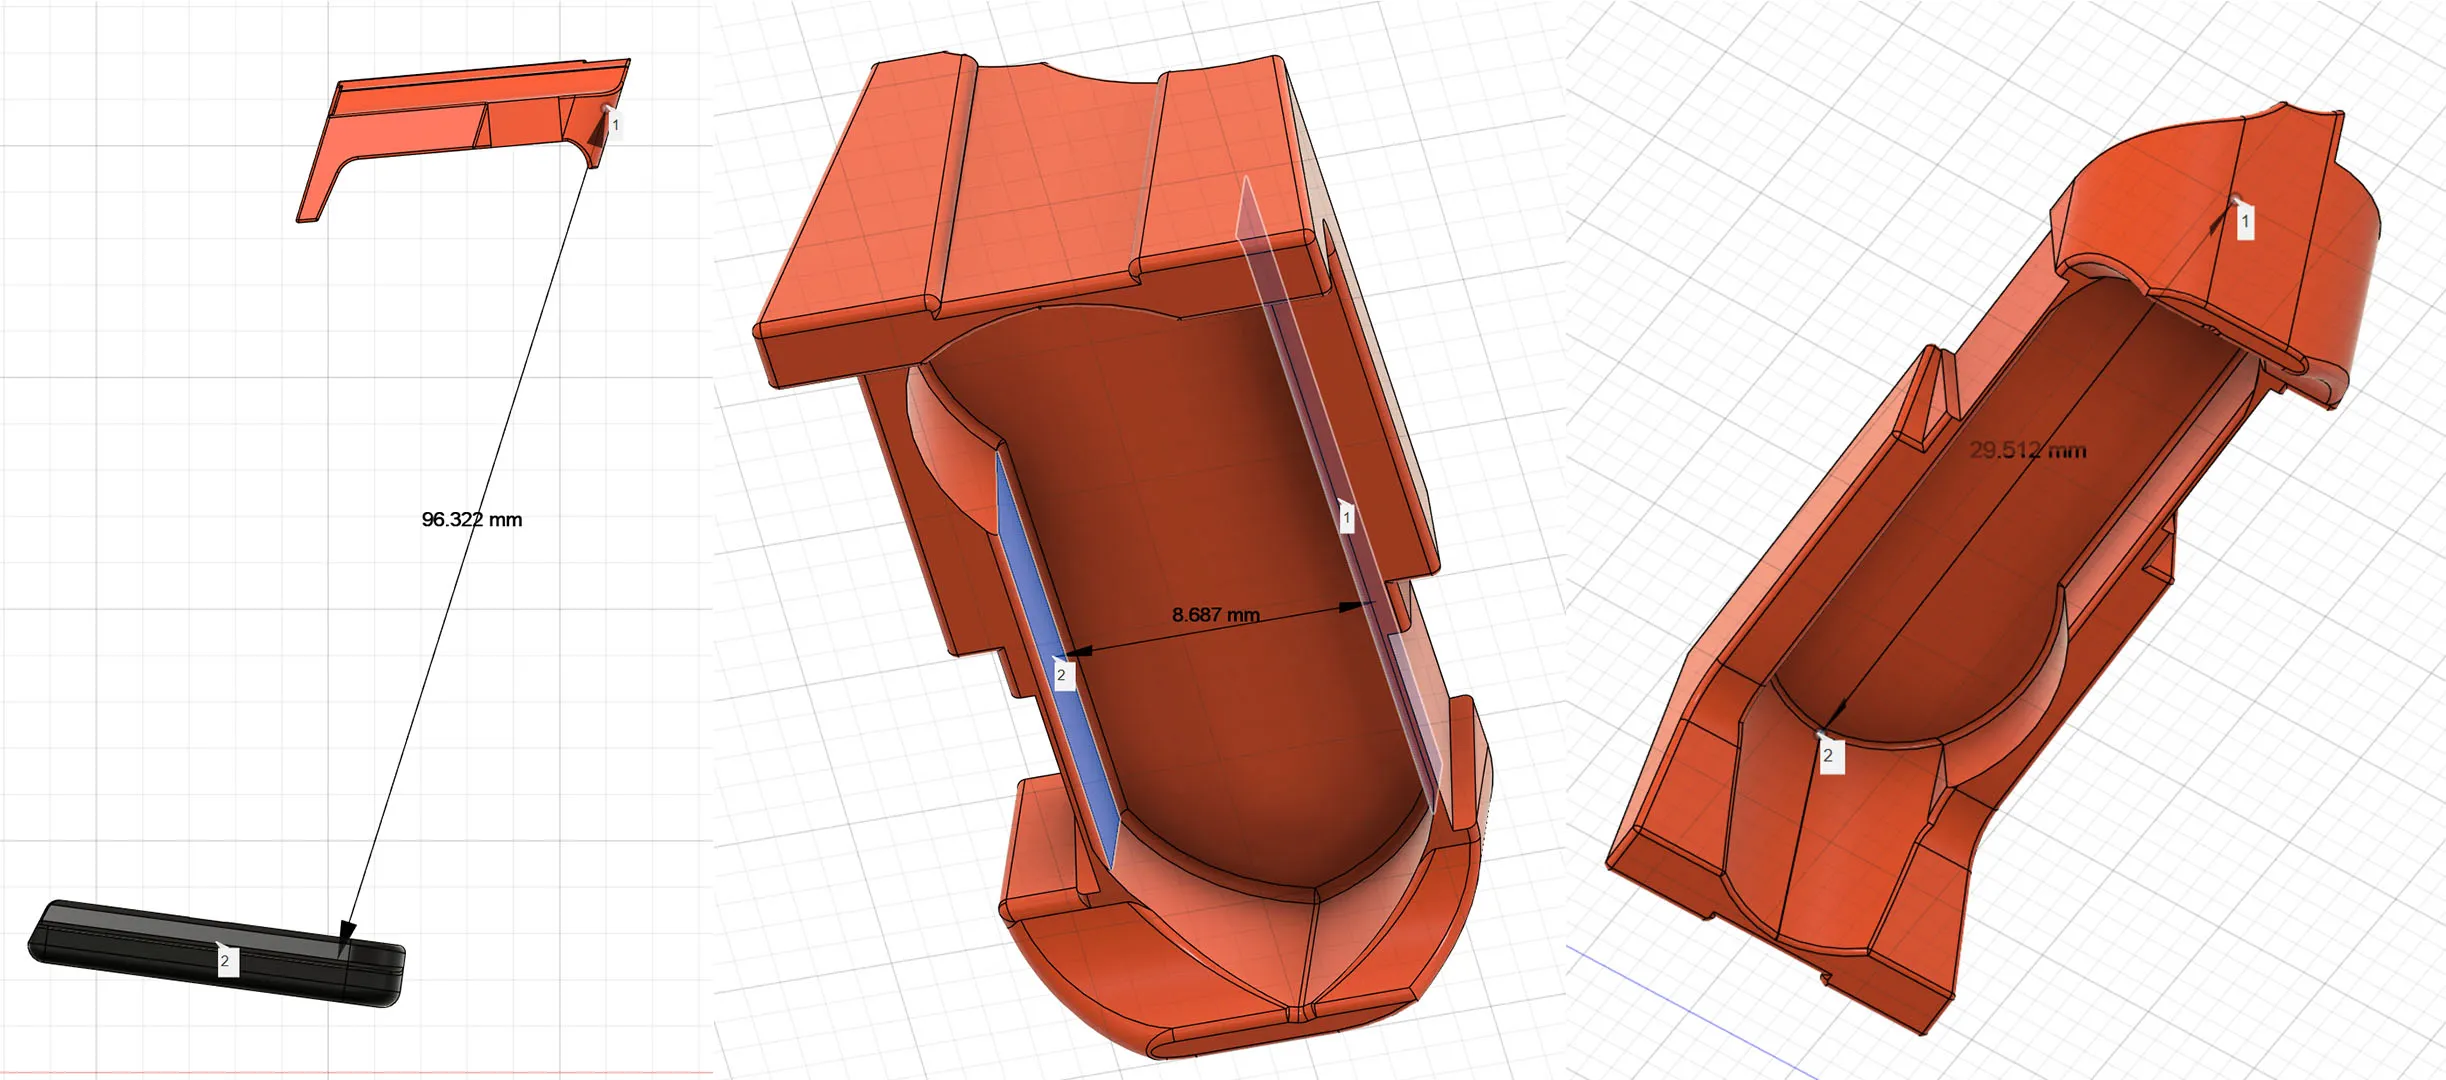This screenshot has width=2446, height=1080.
Task: Click the orange bracket in left view
Action: click(x=420, y=125)
